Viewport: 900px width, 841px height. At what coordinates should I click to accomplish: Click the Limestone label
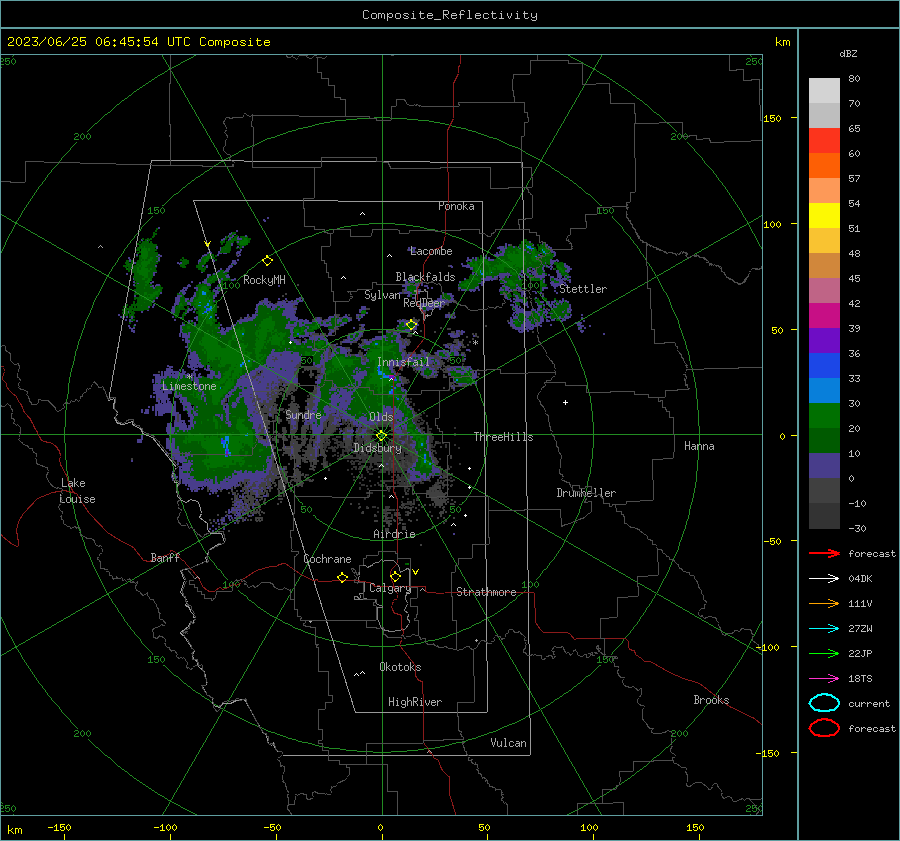tap(189, 386)
